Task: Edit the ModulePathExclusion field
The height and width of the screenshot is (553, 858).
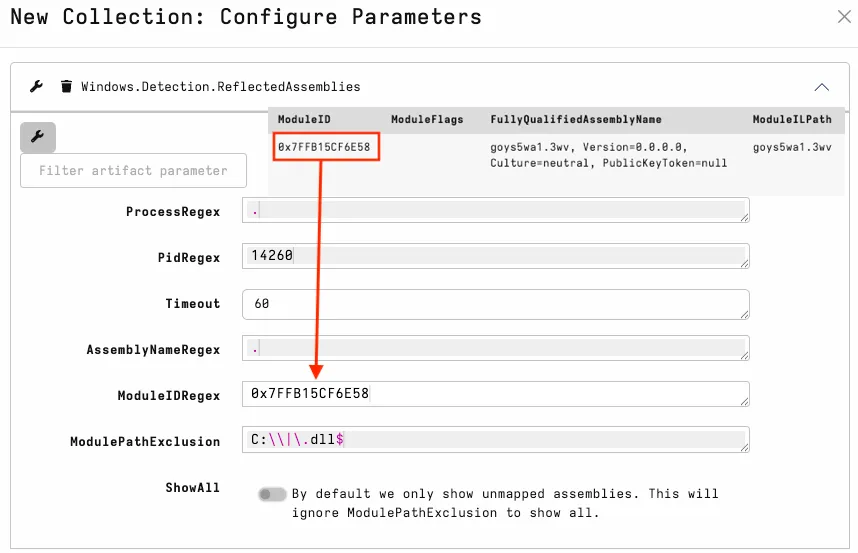Action: point(495,440)
